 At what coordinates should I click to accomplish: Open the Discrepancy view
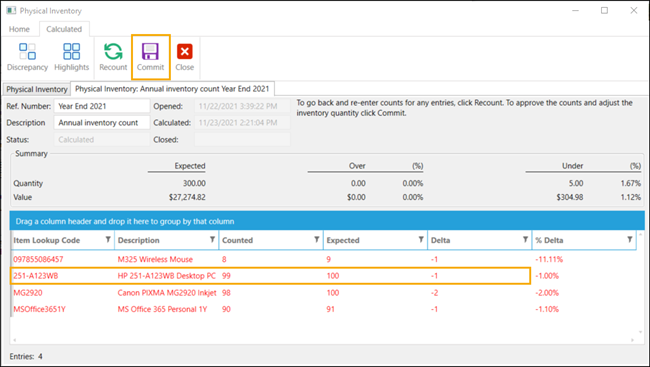[x=27, y=57]
